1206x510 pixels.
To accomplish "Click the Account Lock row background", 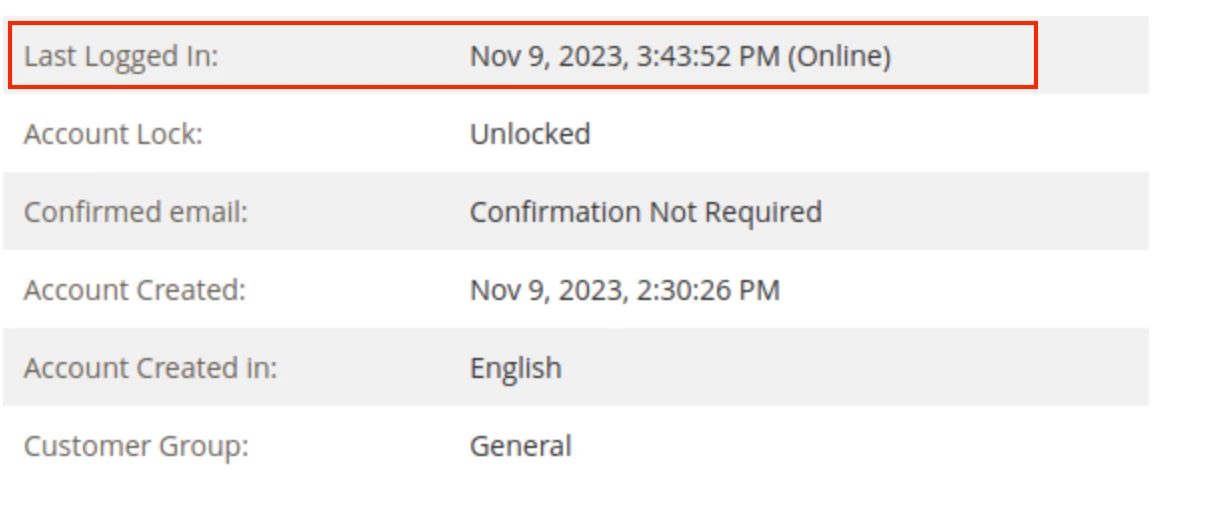I will click(x=576, y=134).
